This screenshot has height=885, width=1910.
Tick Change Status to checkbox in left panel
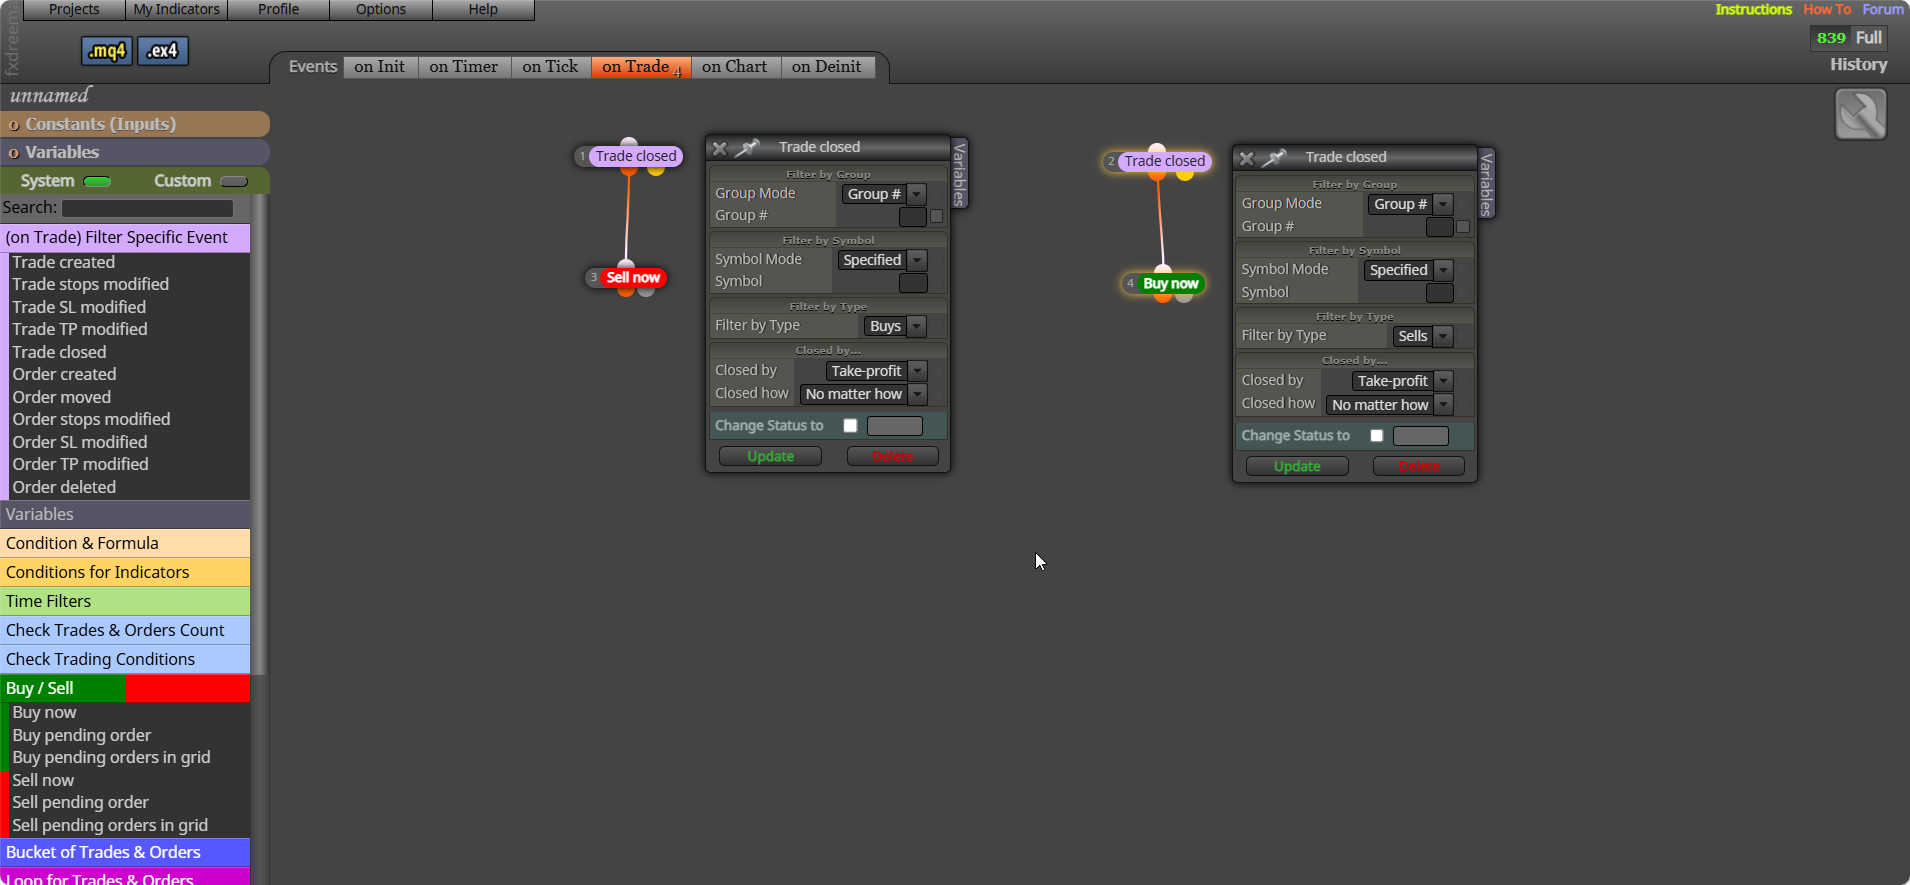(850, 426)
